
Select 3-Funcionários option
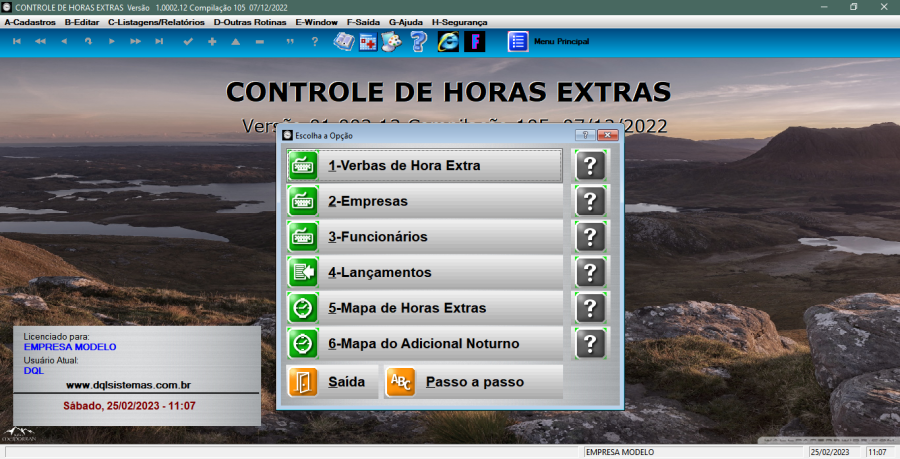click(x=424, y=237)
